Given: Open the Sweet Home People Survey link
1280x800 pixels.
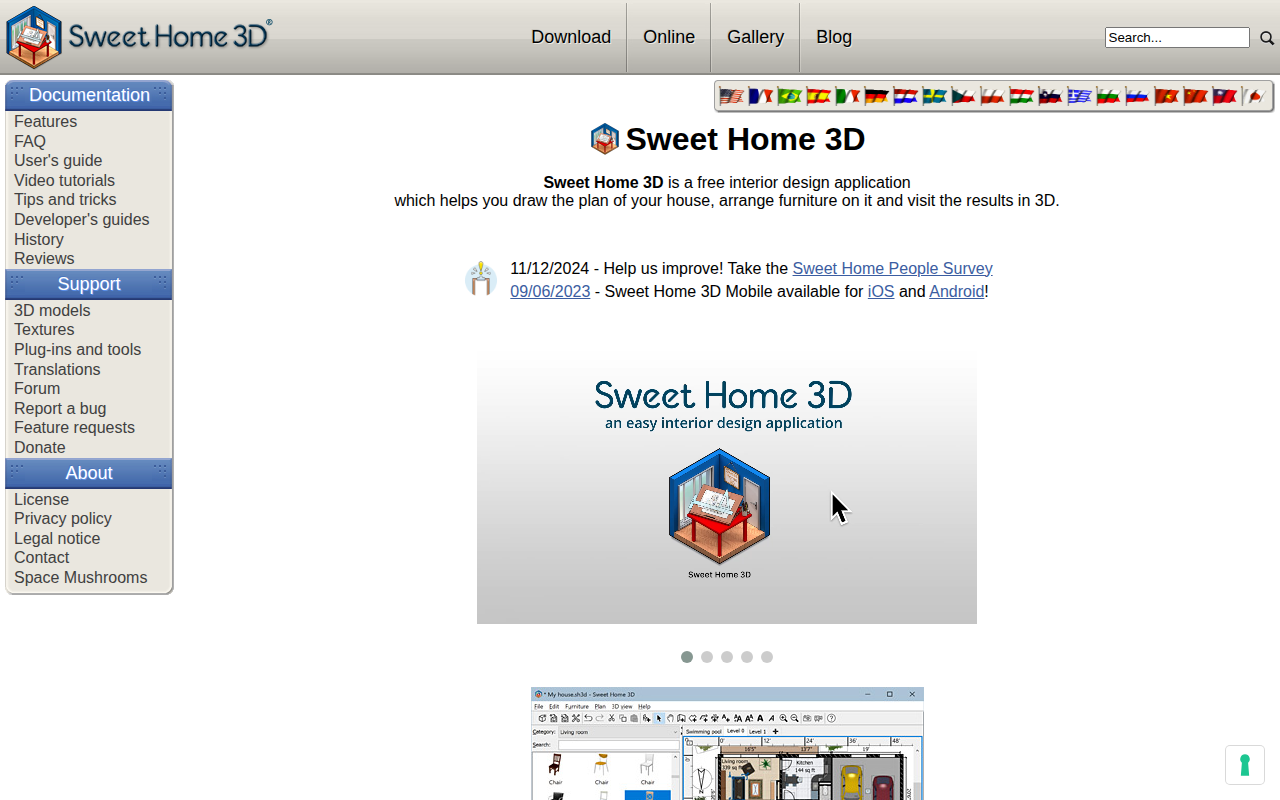Looking at the screenshot, I should 892,268.
